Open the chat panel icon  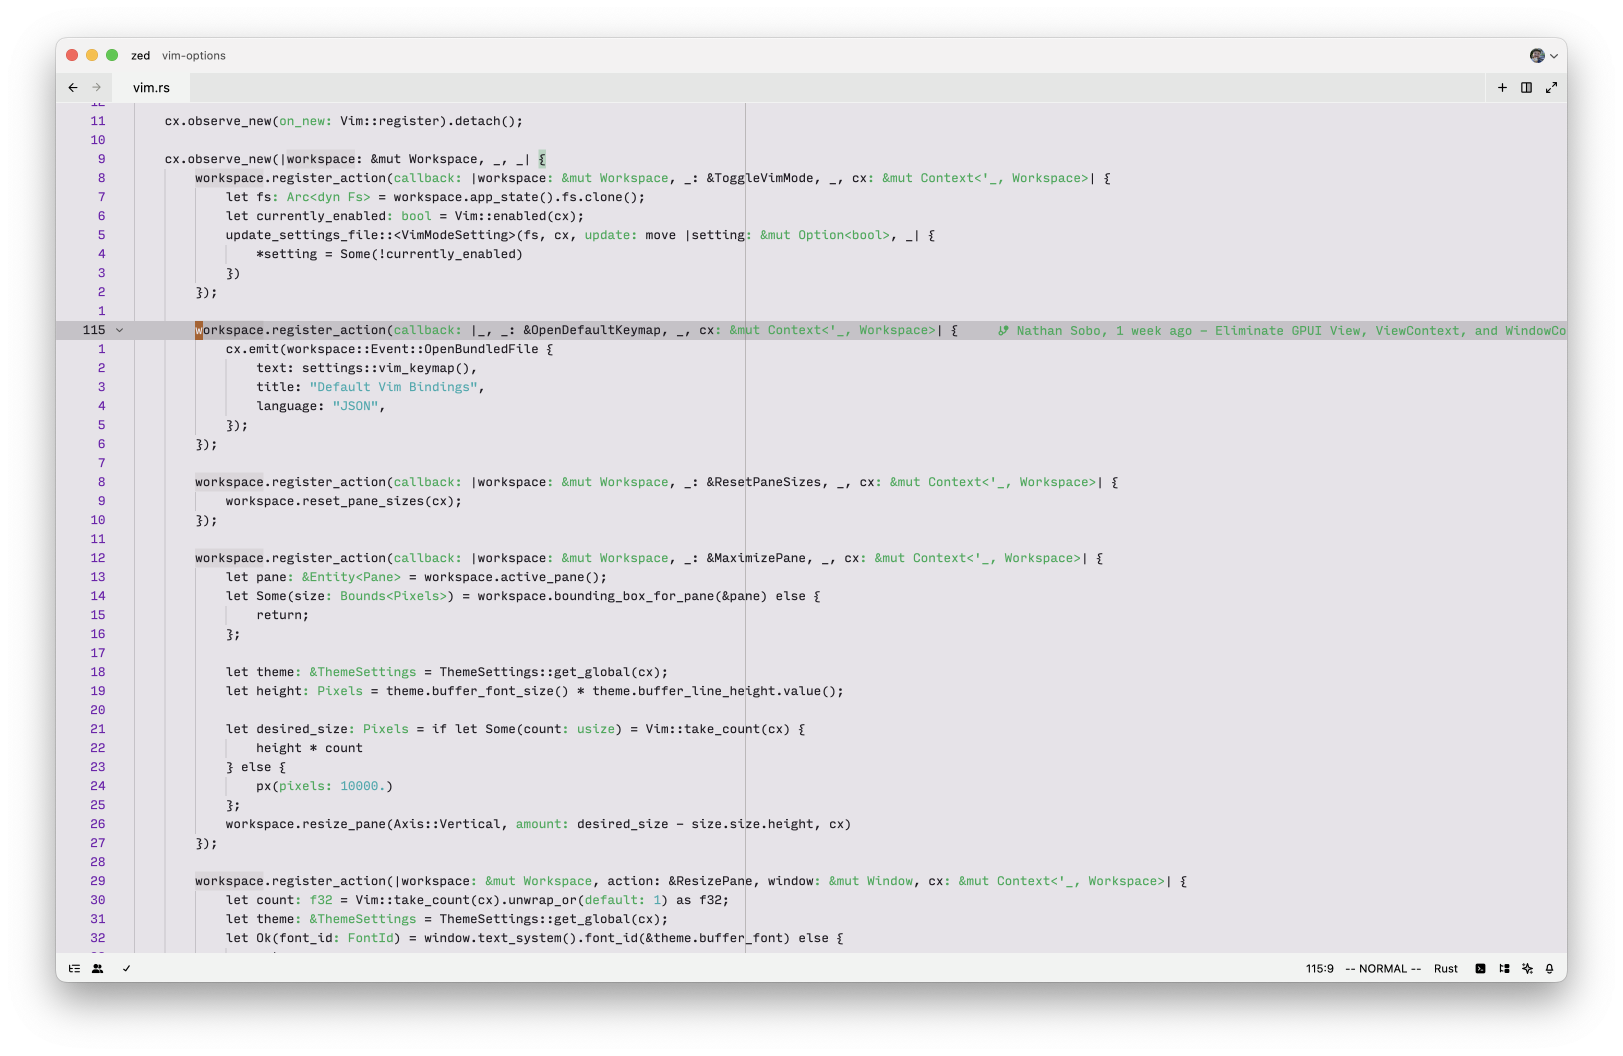tap(1504, 969)
